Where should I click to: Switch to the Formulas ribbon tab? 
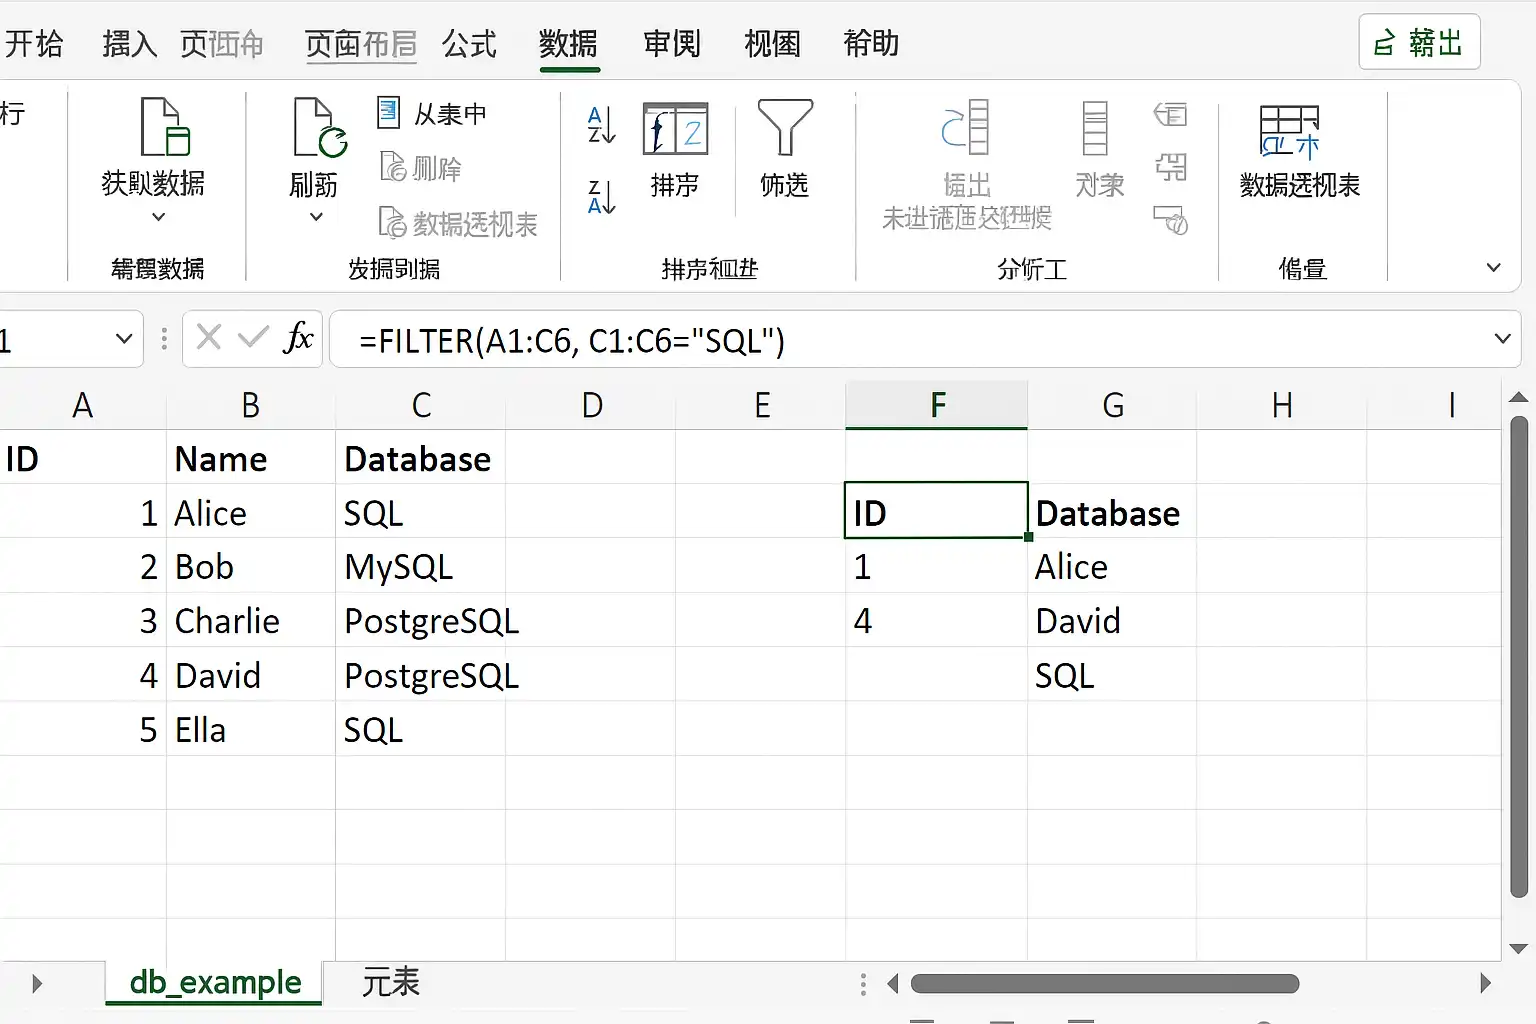pyautogui.click(x=469, y=44)
